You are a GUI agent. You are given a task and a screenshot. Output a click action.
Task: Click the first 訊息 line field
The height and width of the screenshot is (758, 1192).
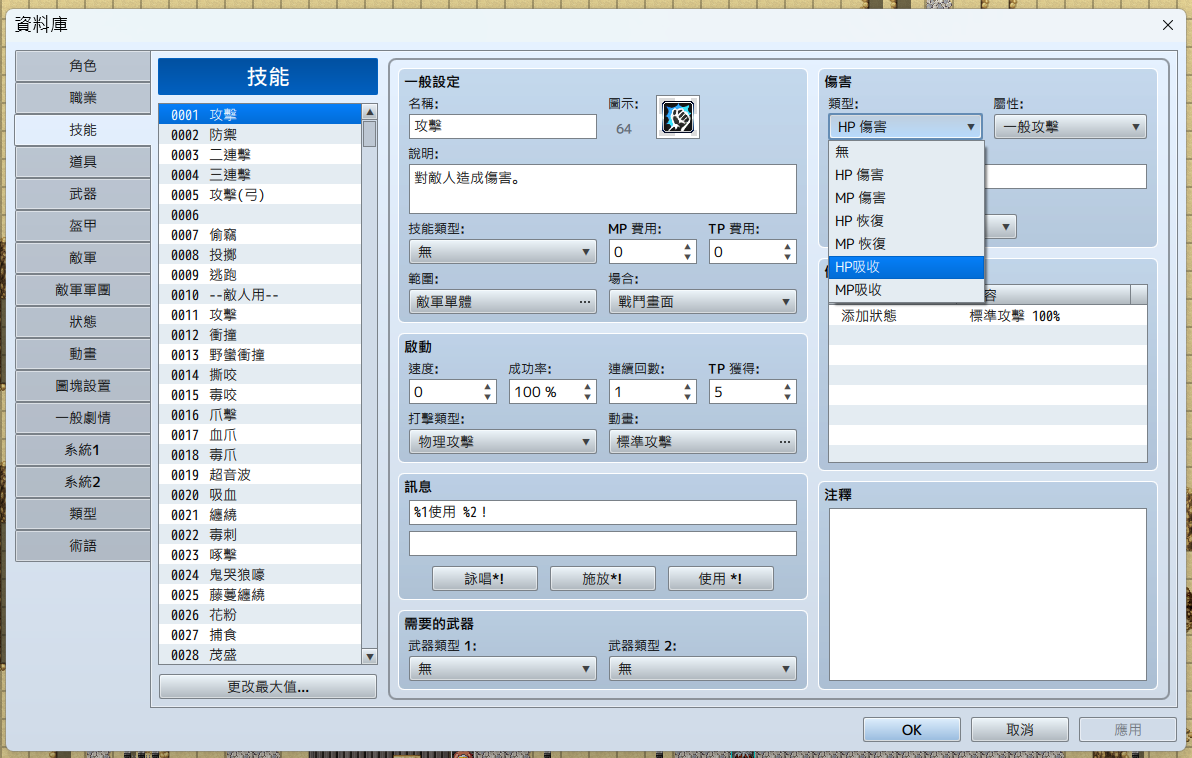coord(602,512)
